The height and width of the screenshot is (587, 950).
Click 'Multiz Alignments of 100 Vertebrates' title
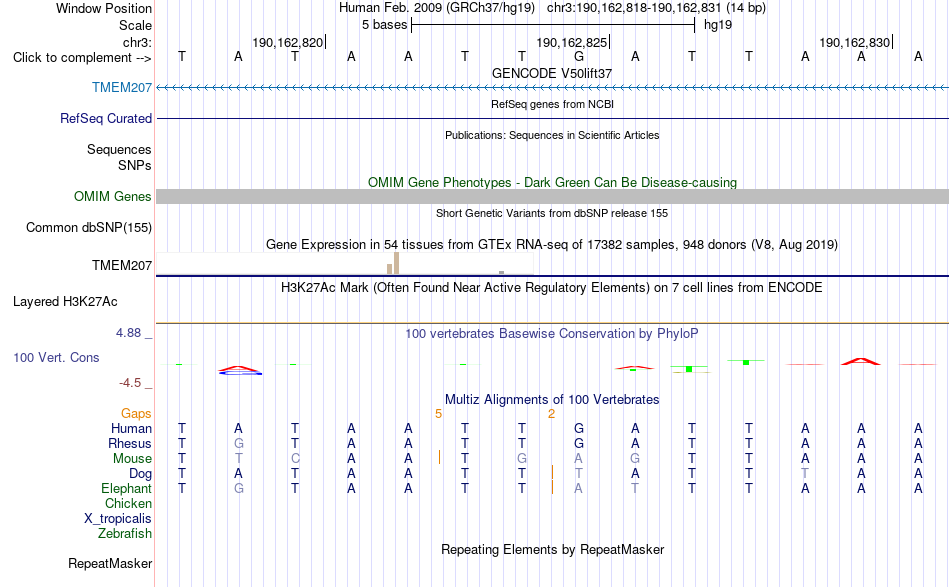[552, 399]
